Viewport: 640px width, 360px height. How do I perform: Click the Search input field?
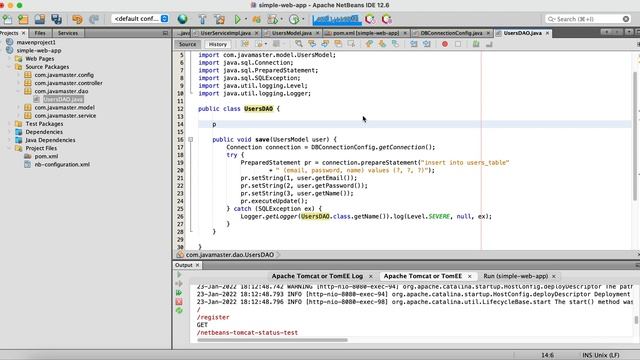(x=588, y=19)
